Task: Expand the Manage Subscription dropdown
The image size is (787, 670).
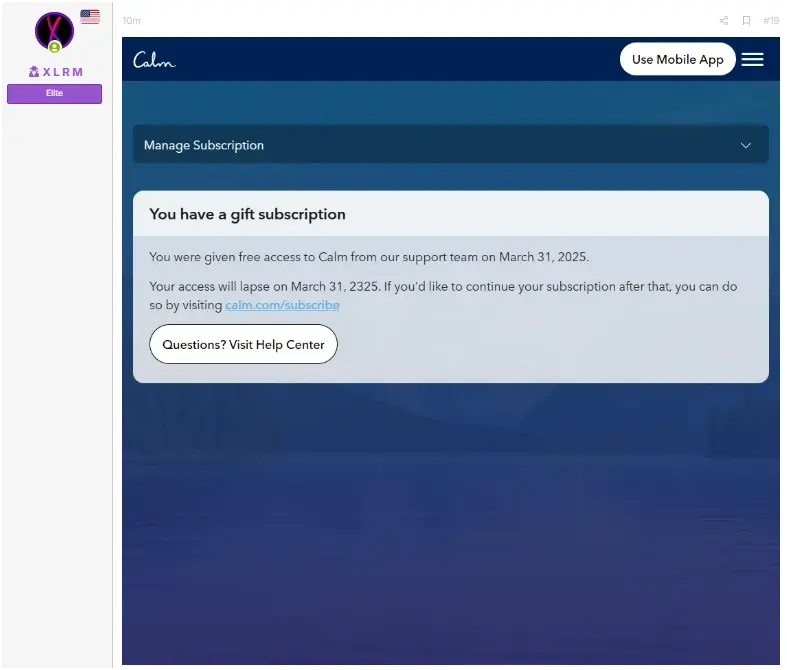Action: pos(450,145)
